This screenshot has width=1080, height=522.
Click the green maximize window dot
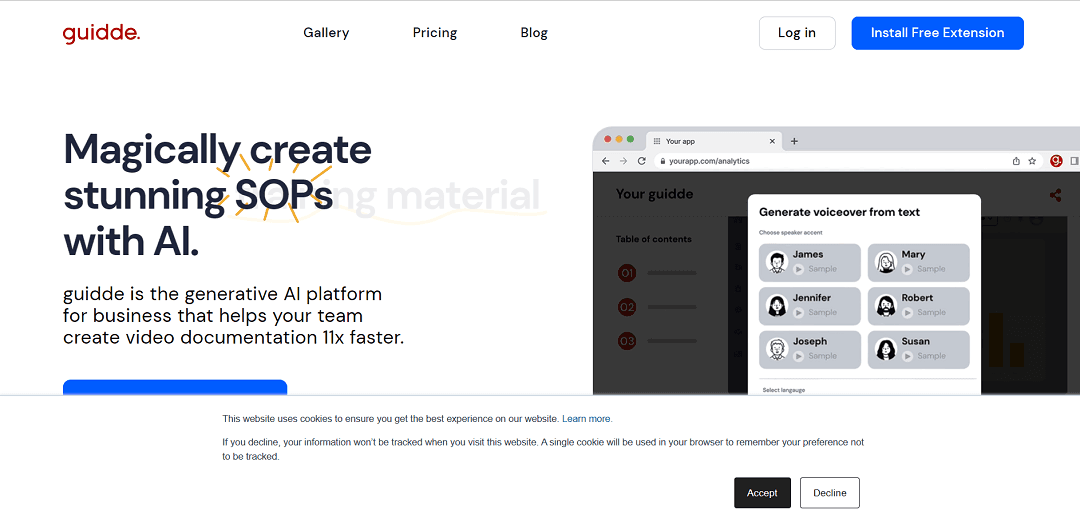(630, 139)
